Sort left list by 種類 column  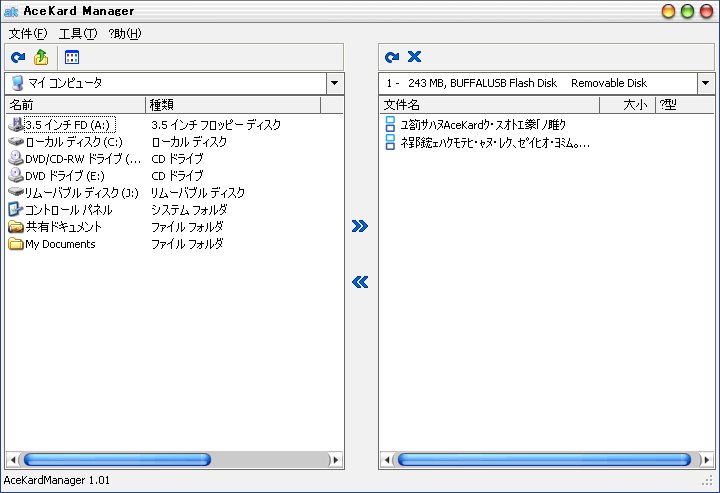[233, 105]
